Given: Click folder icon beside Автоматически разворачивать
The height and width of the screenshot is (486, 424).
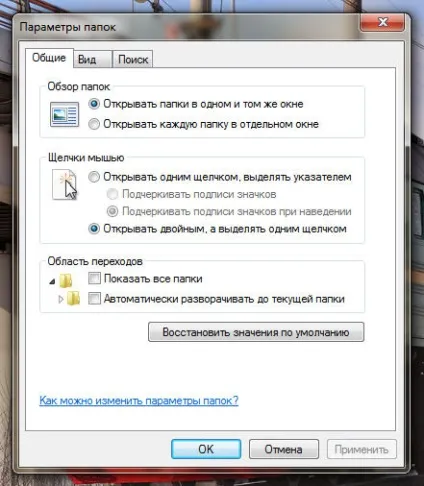Looking at the screenshot, I should [73, 298].
